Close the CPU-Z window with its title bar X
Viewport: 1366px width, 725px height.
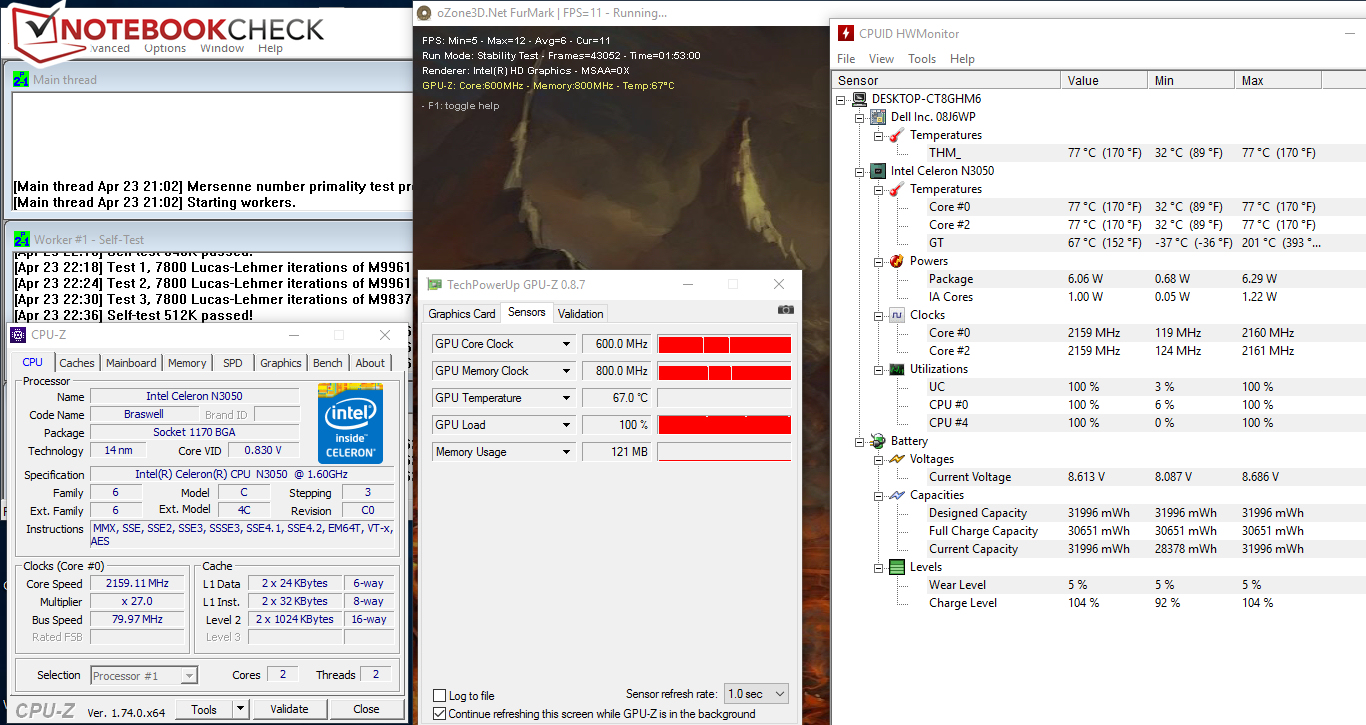(385, 335)
